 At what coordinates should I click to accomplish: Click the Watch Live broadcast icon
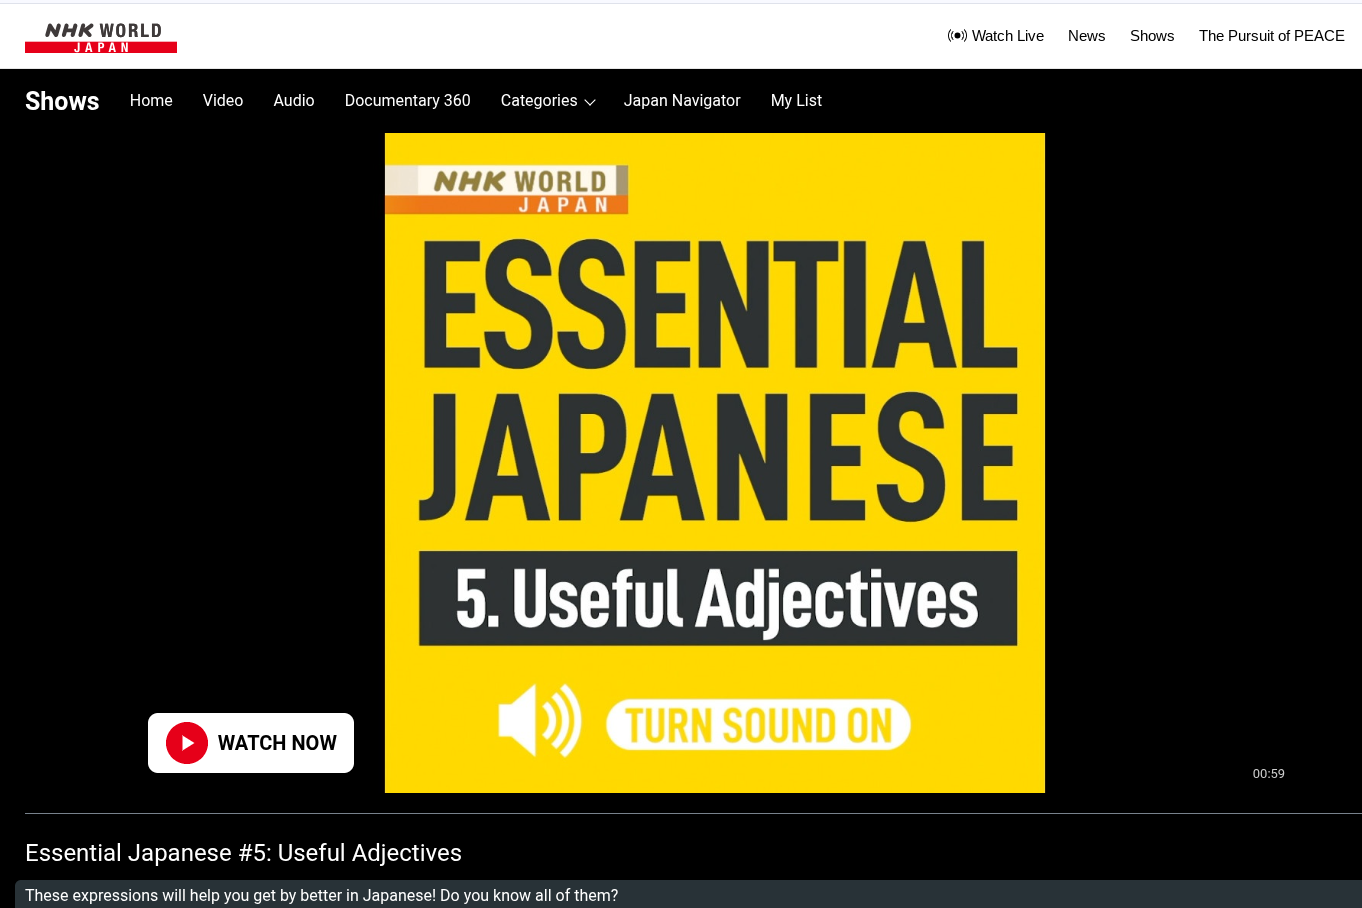click(x=957, y=36)
